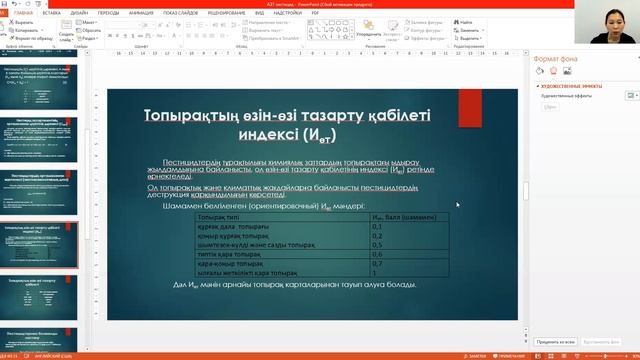Click the Replace (Заменить) command
Image resolution: width=640 pixels, height=360 pixels.
468,30
